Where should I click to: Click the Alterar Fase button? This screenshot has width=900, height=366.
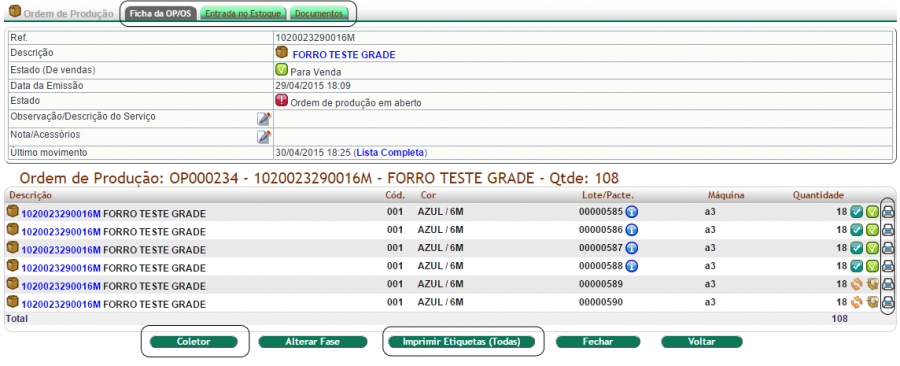[312, 342]
